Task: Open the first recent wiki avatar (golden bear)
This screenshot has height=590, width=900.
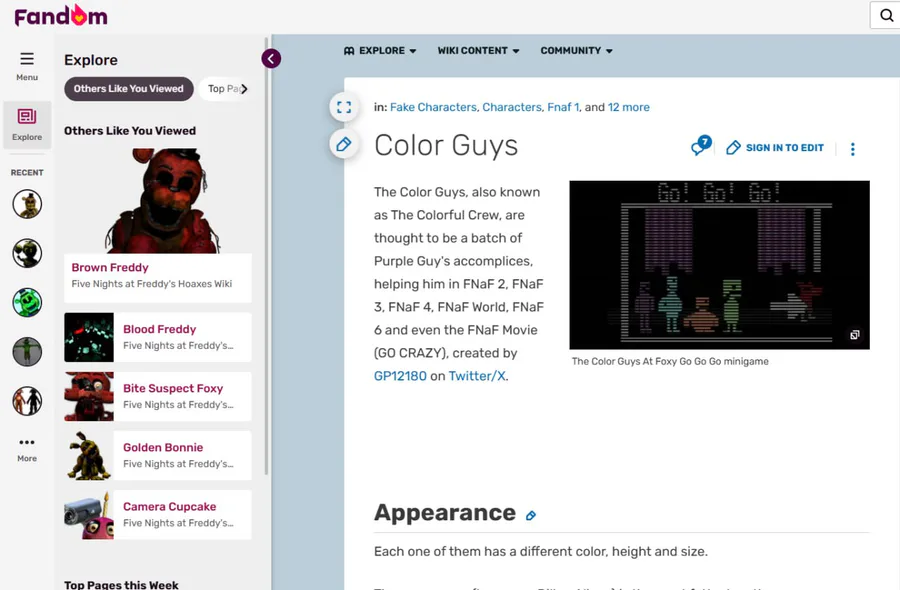Action: point(27,204)
